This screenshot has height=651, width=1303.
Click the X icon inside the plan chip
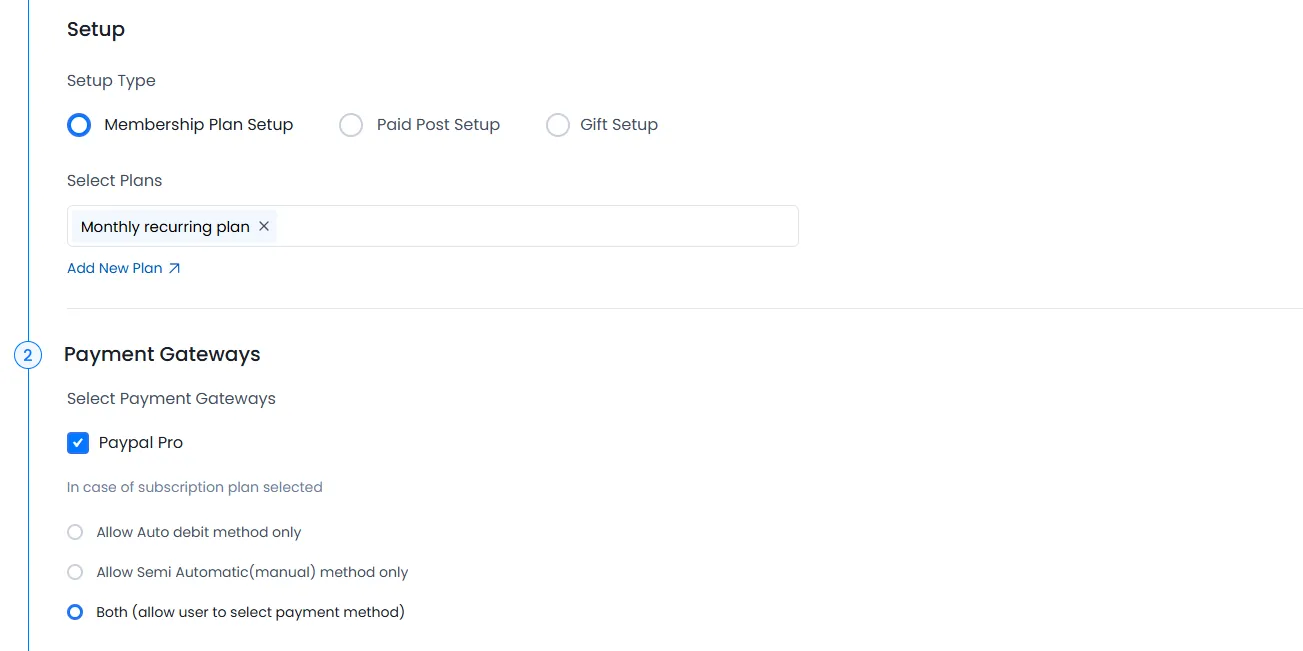(264, 226)
